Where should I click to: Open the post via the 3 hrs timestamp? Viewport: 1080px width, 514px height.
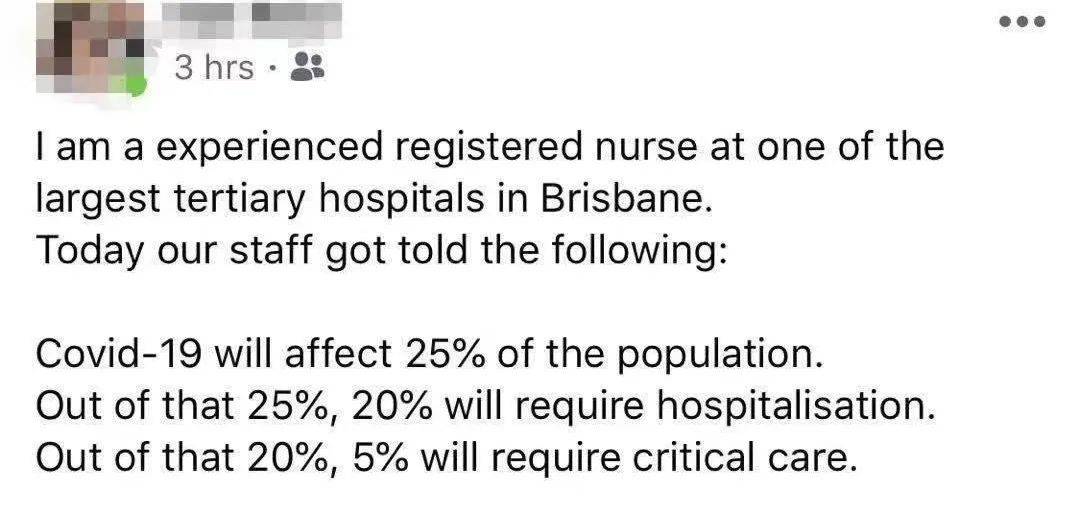coord(214,68)
